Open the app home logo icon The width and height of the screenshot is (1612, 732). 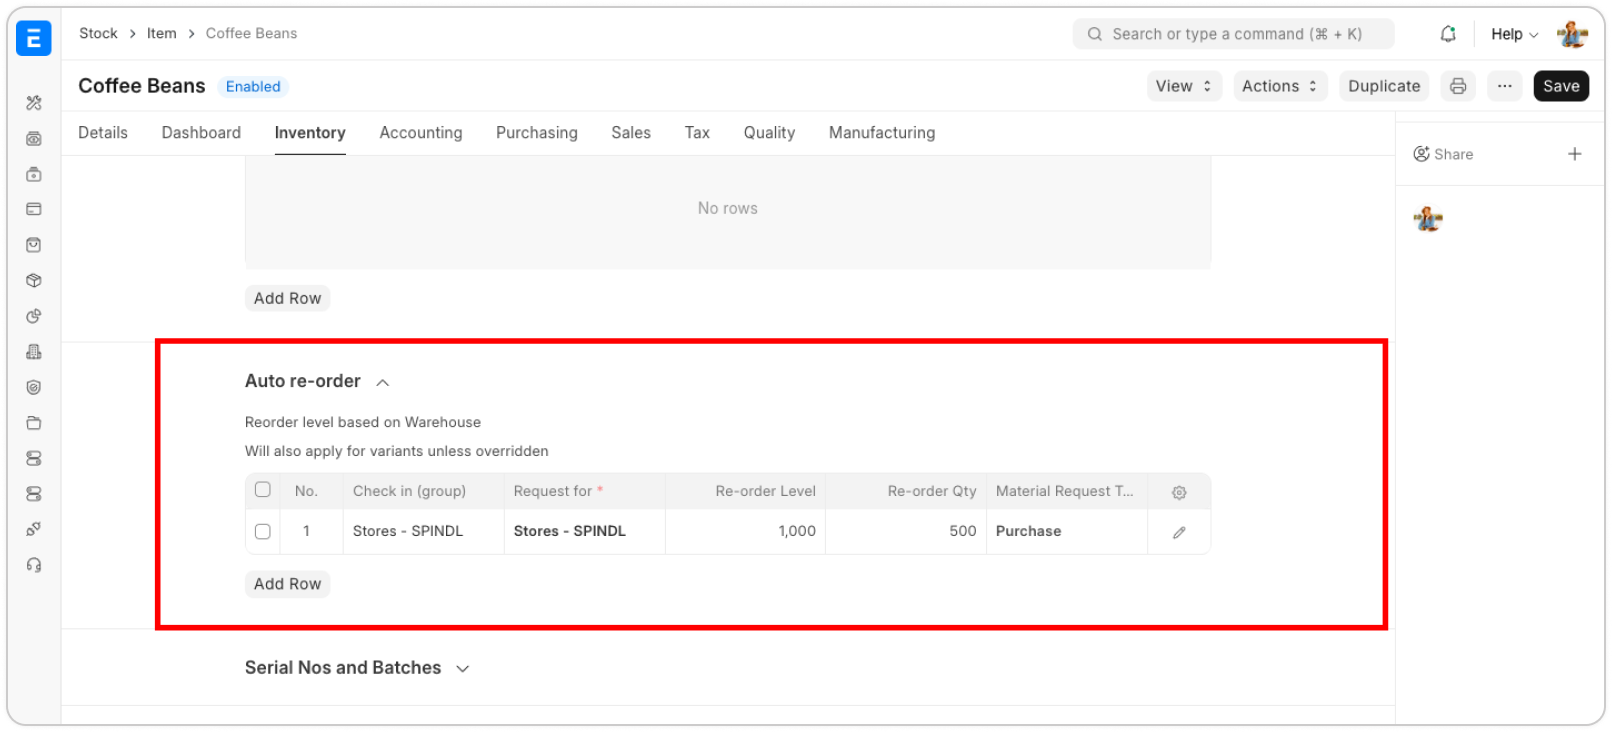pos(34,38)
